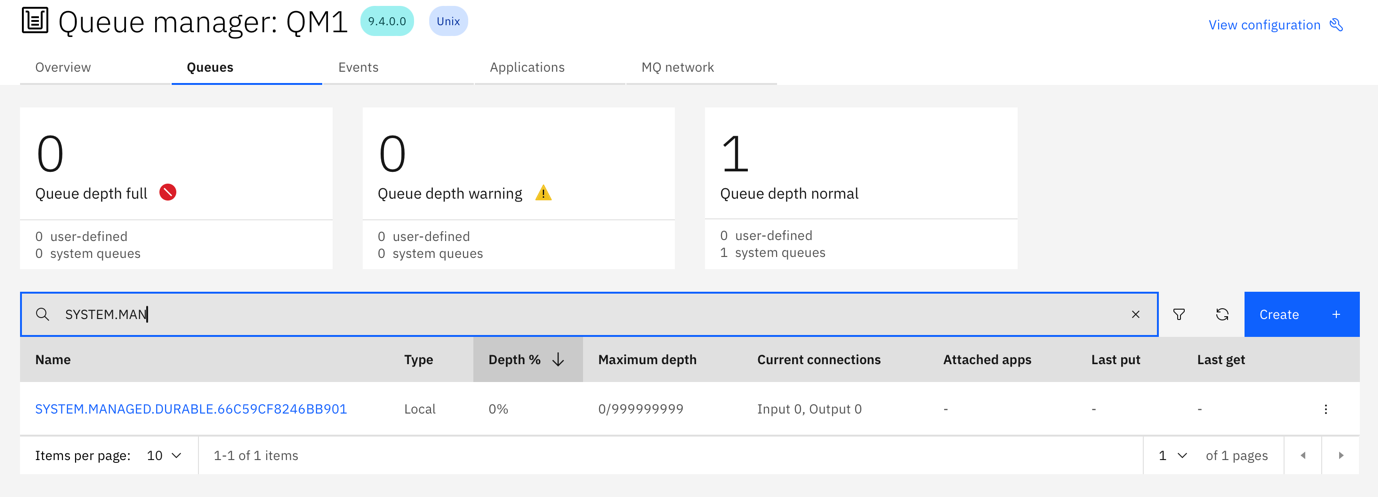Image resolution: width=1378 pixels, height=497 pixels.
Task: Open the row overflow actions menu
Action: tap(1326, 409)
